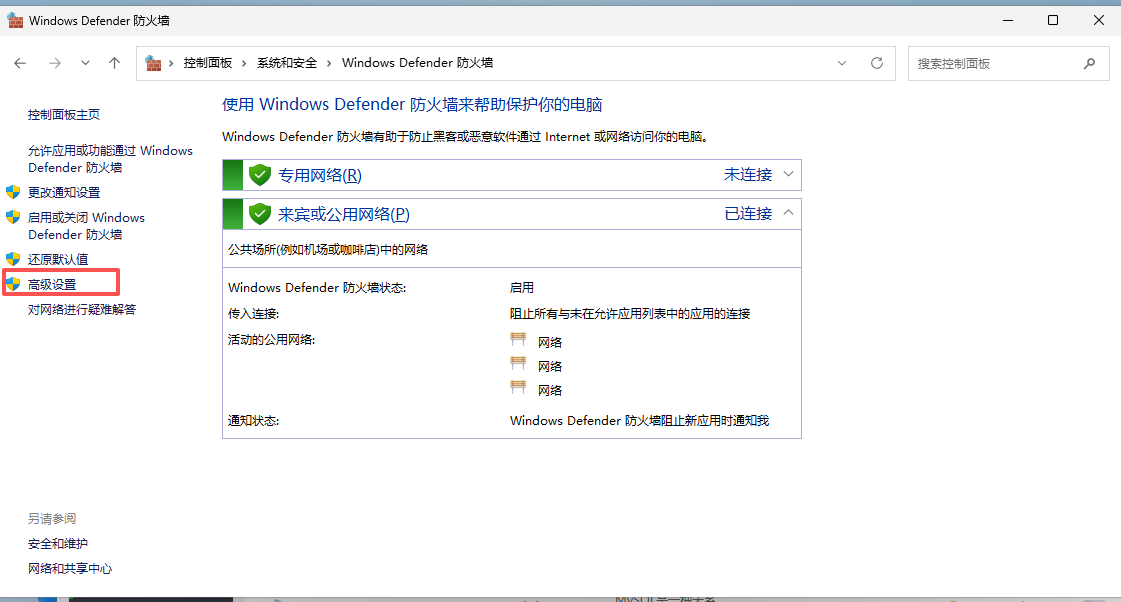The image size is (1121, 602).
Task: Refresh the control panel page
Action: click(876, 63)
